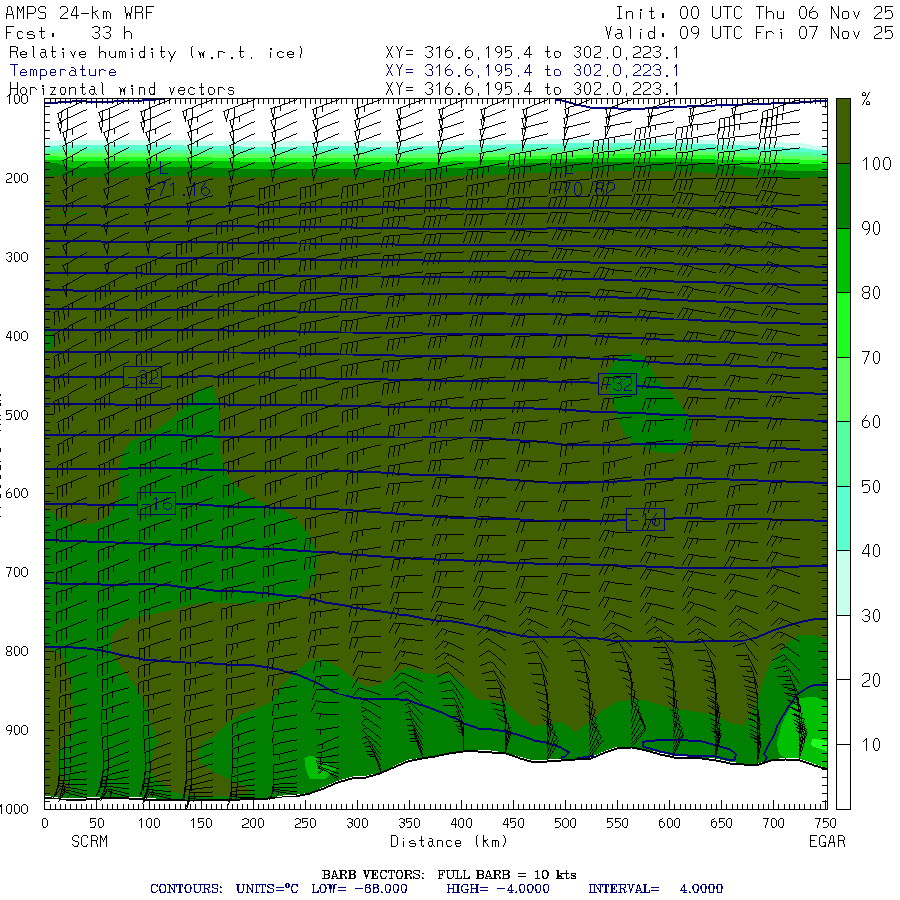900x900 pixels.
Task: Click the "%" unit label above colorbar
Action: point(866,99)
